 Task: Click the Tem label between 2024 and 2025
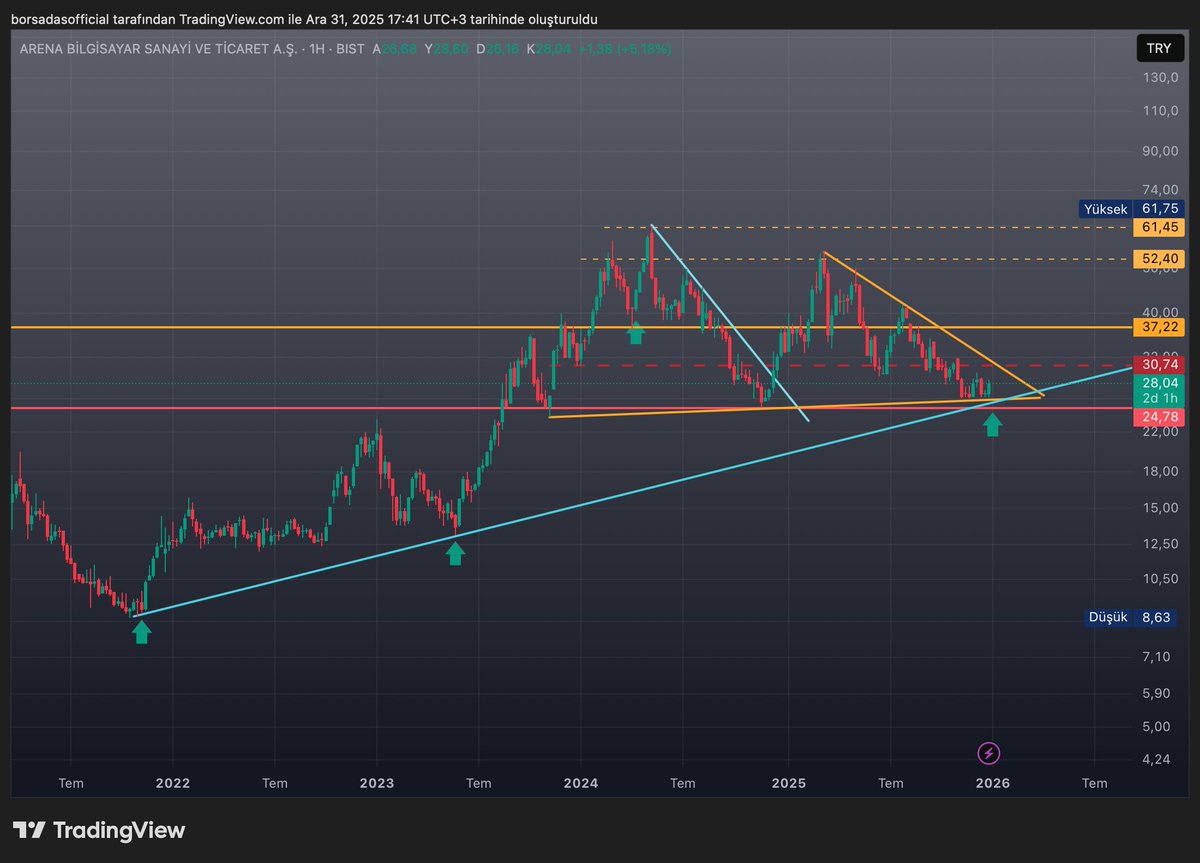(x=683, y=784)
